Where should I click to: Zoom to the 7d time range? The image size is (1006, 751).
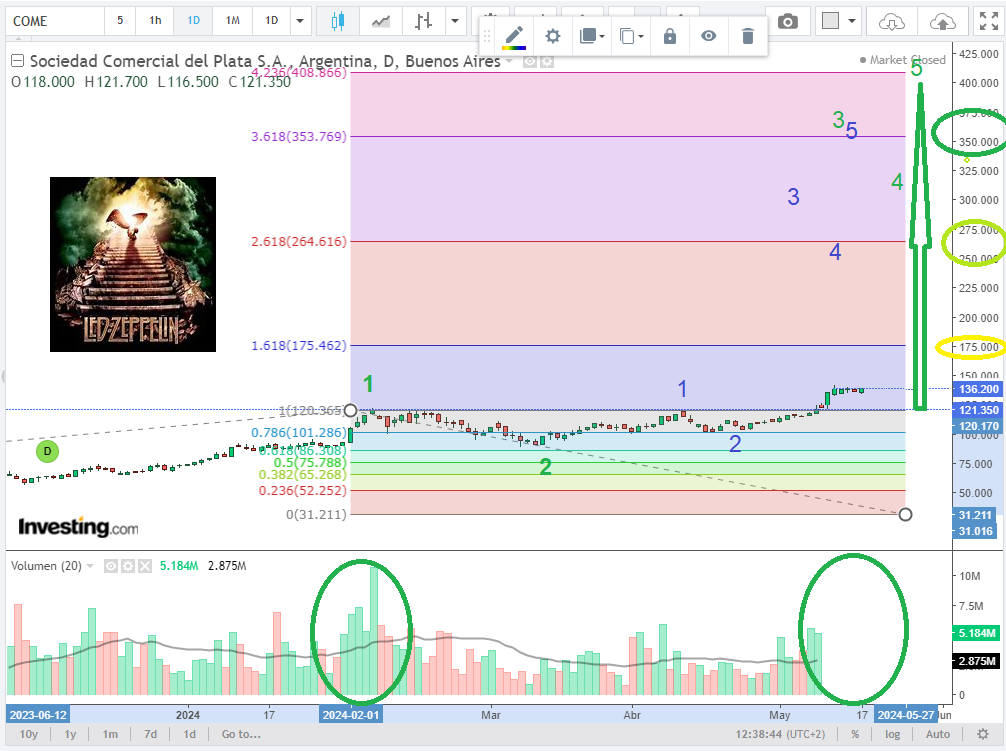[x=151, y=734]
